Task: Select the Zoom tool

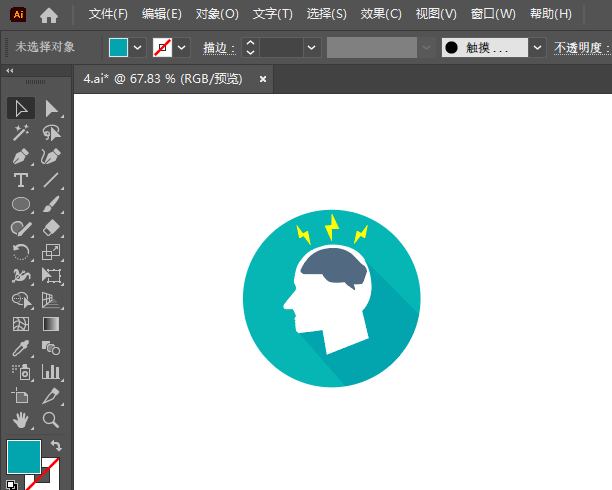Action: [51, 420]
